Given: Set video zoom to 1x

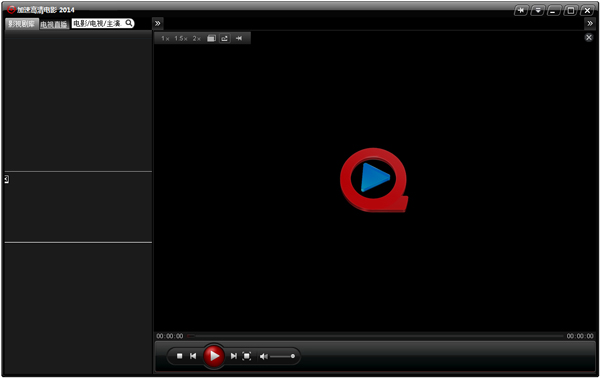Looking at the screenshot, I should click(165, 39).
